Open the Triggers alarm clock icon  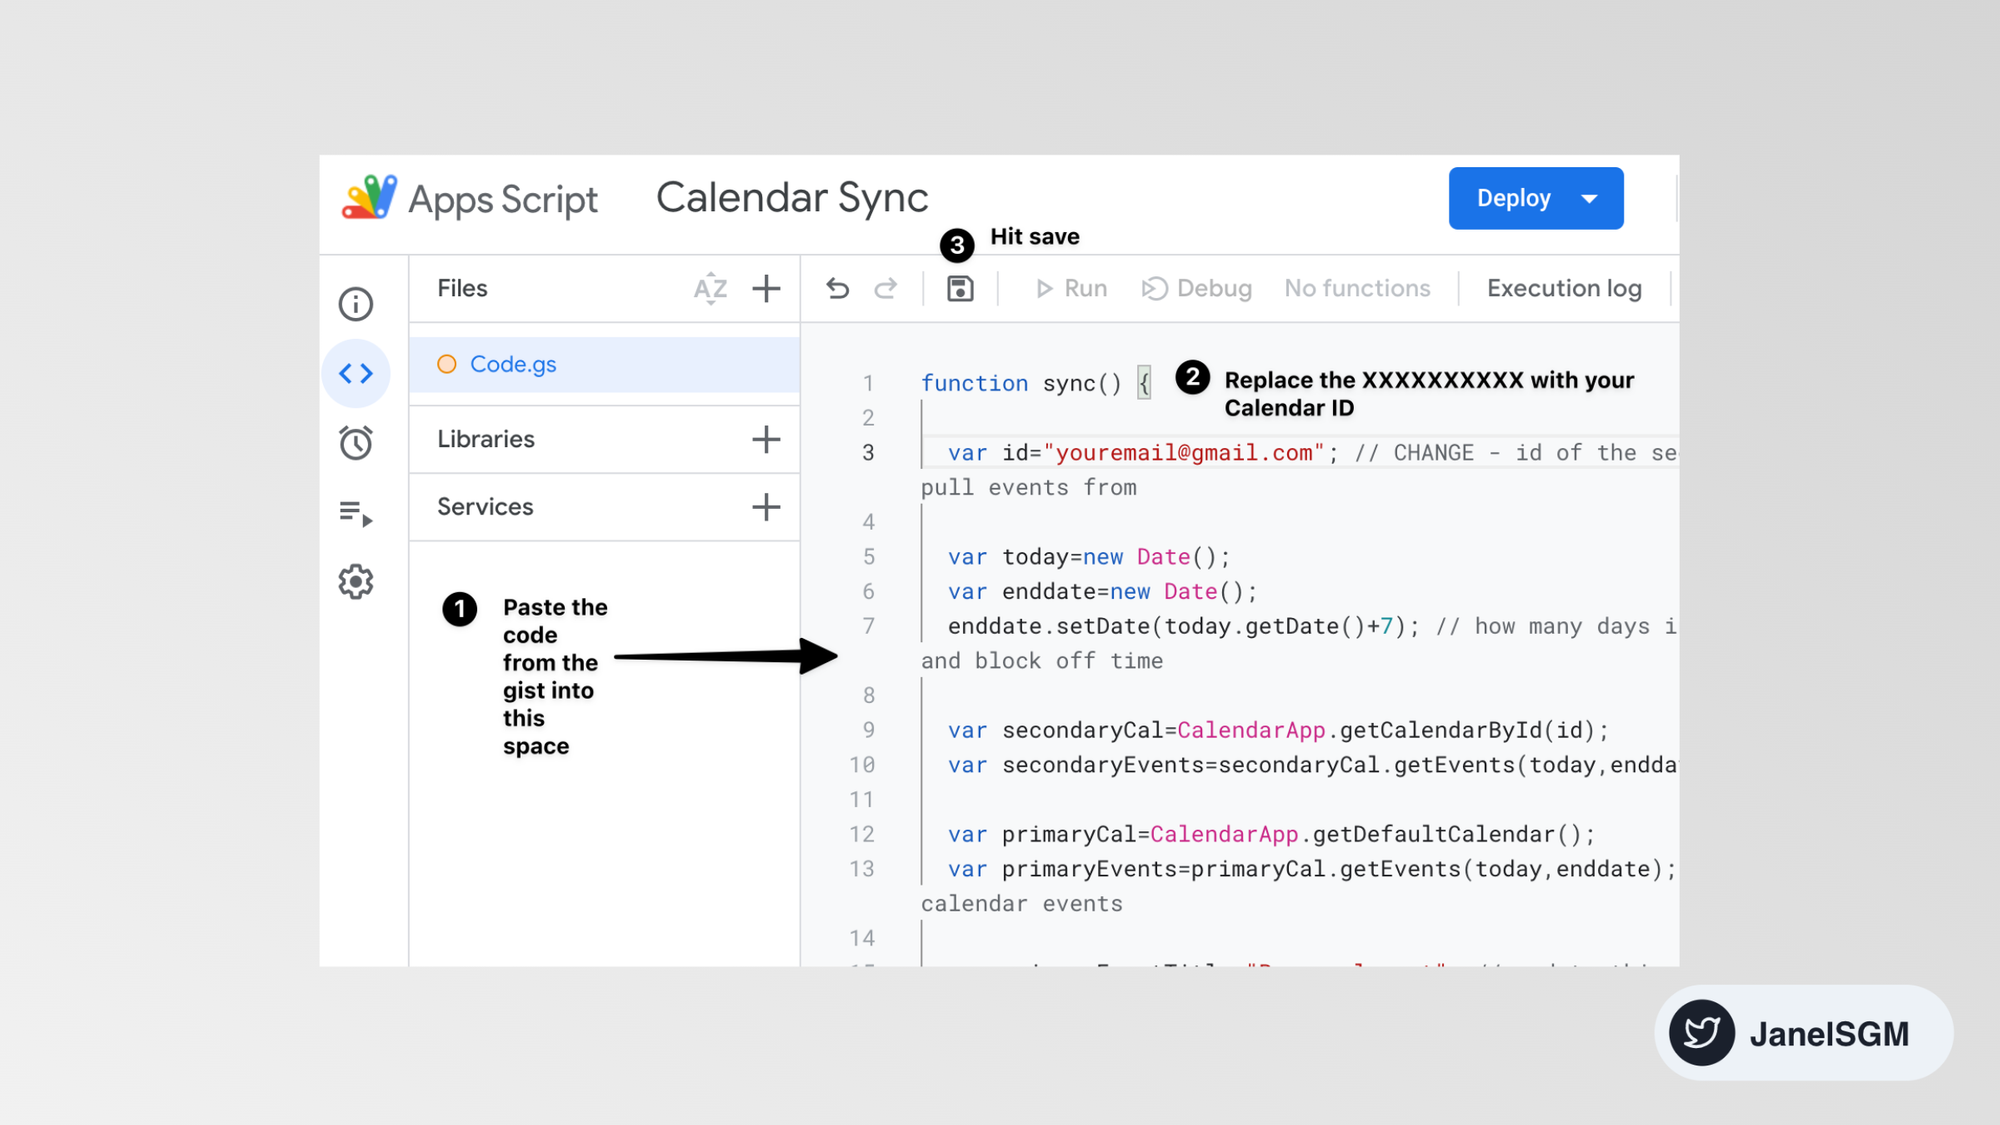[x=355, y=443]
